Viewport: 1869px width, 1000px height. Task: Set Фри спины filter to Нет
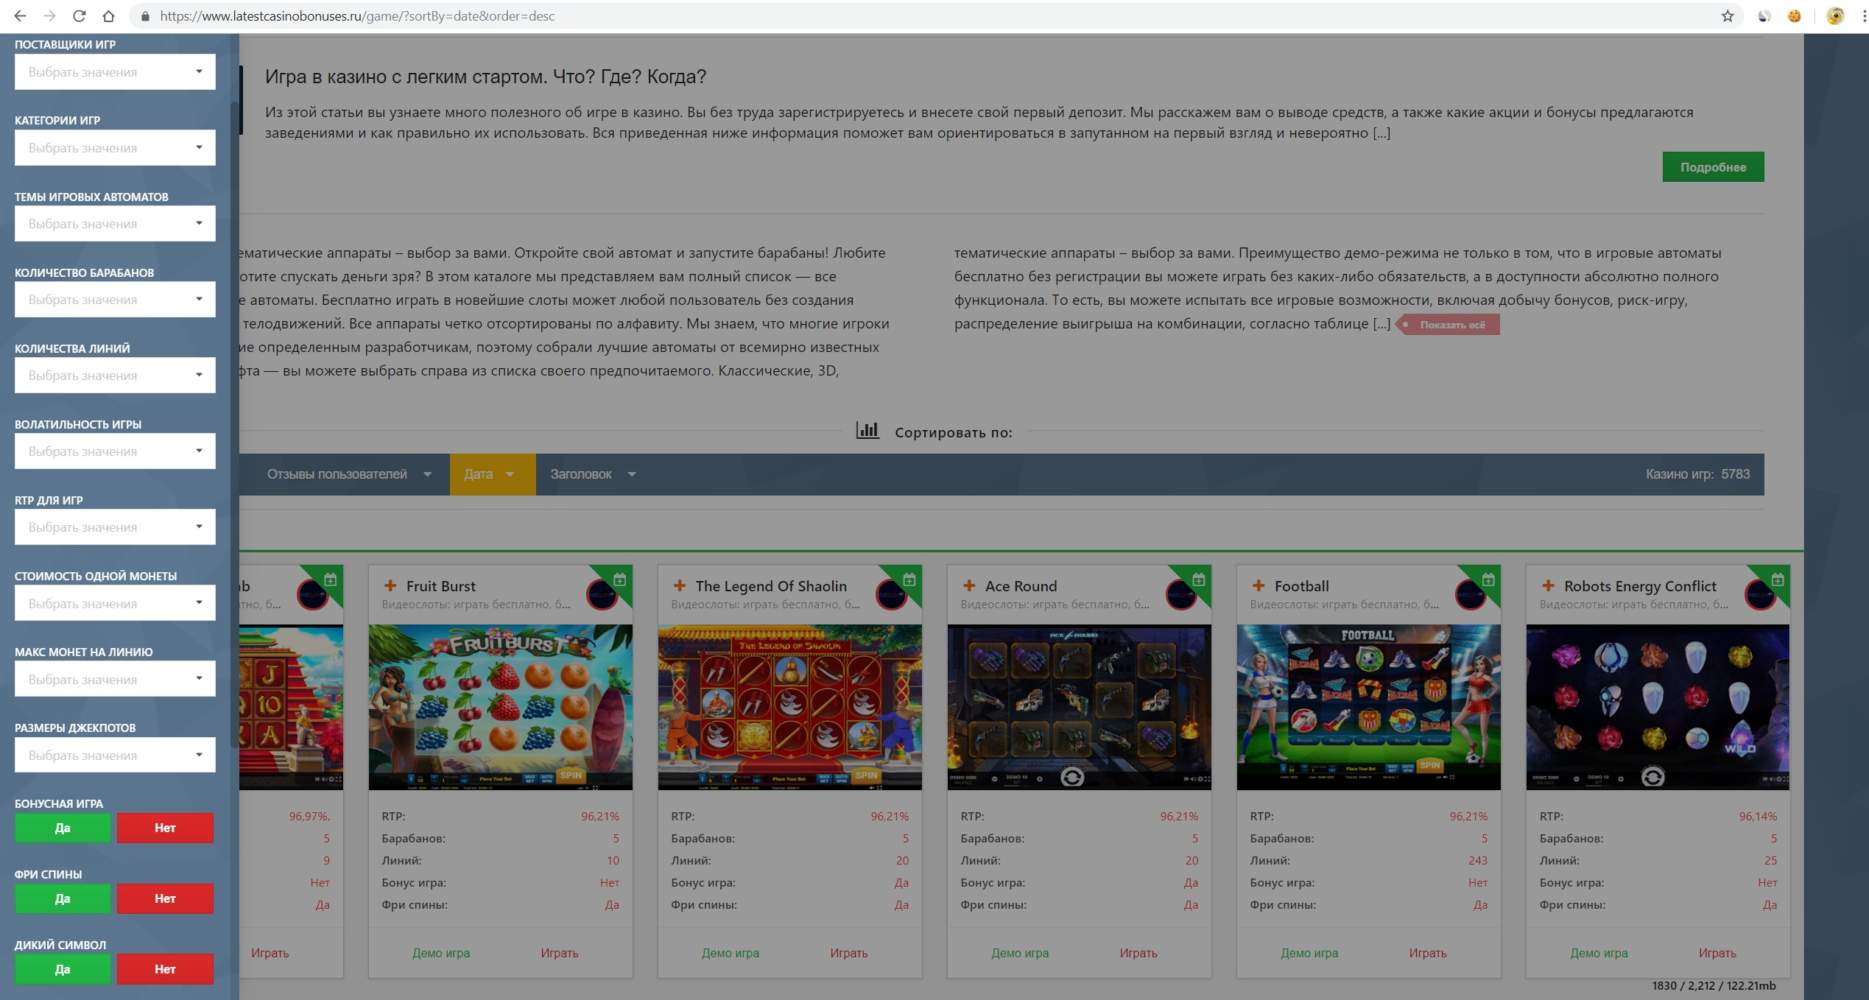click(165, 898)
